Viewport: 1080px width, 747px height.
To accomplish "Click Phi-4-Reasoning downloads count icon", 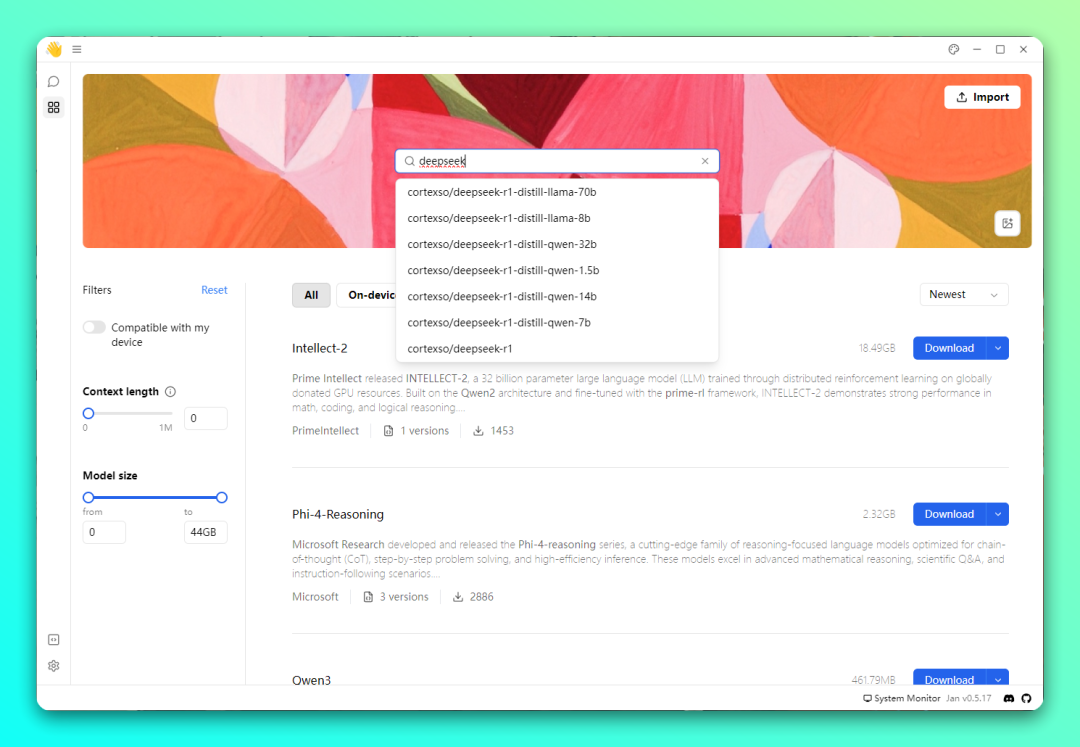I will 458,597.
